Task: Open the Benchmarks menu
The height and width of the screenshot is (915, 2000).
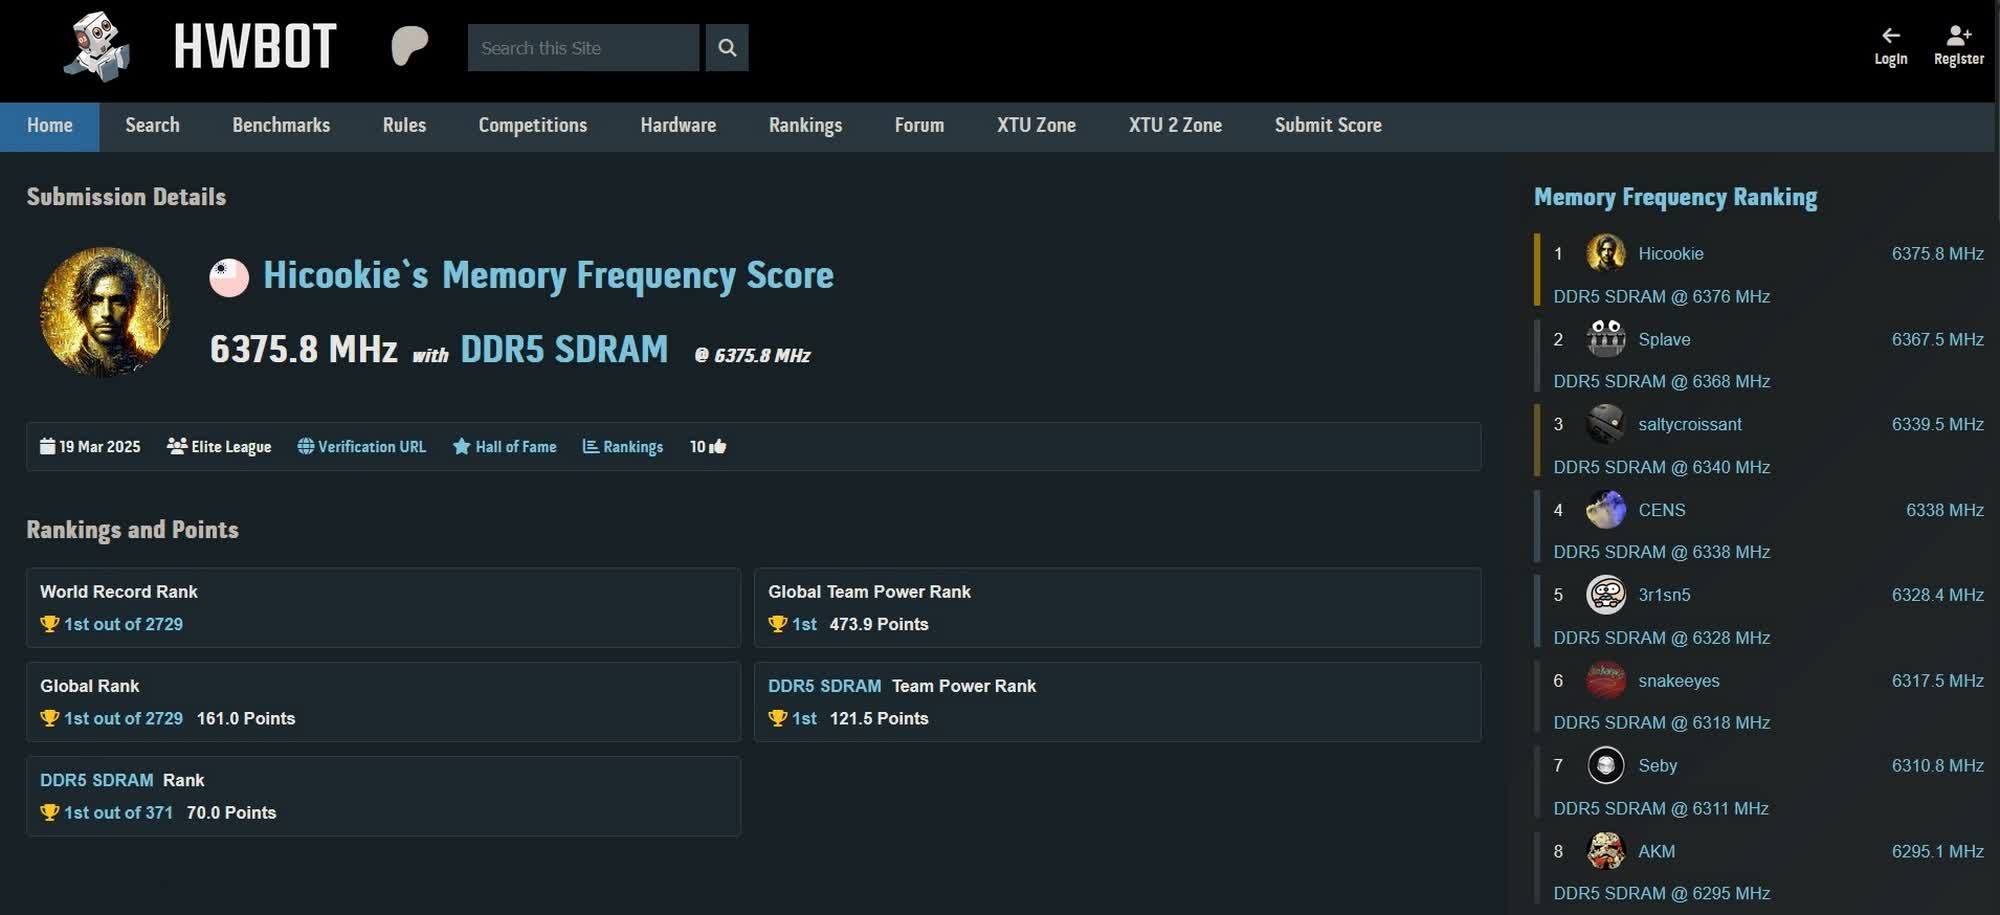Action: pyautogui.click(x=281, y=126)
